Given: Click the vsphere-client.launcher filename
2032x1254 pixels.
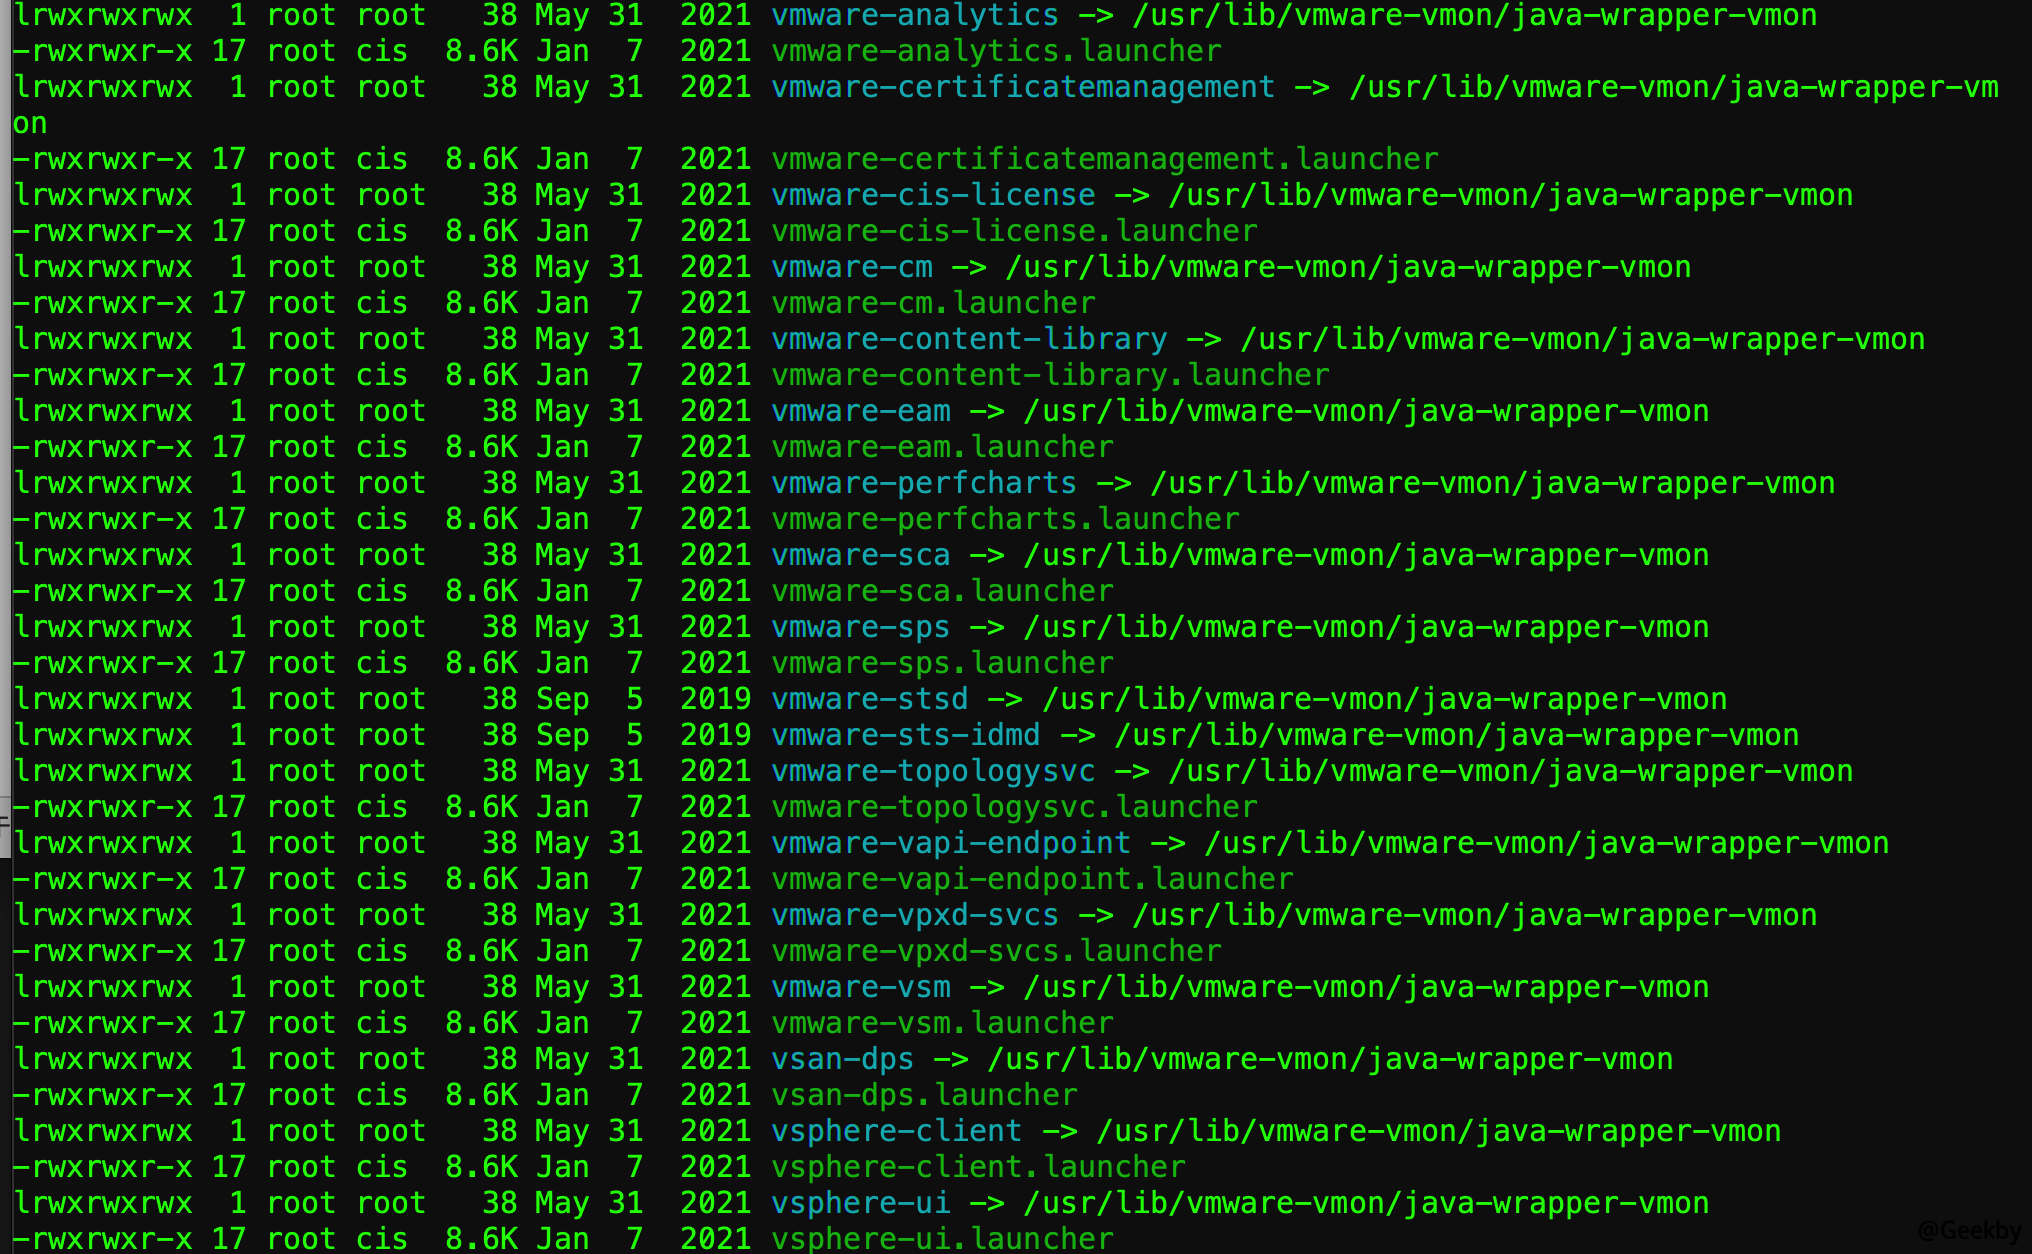Looking at the screenshot, I should (x=977, y=1167).
